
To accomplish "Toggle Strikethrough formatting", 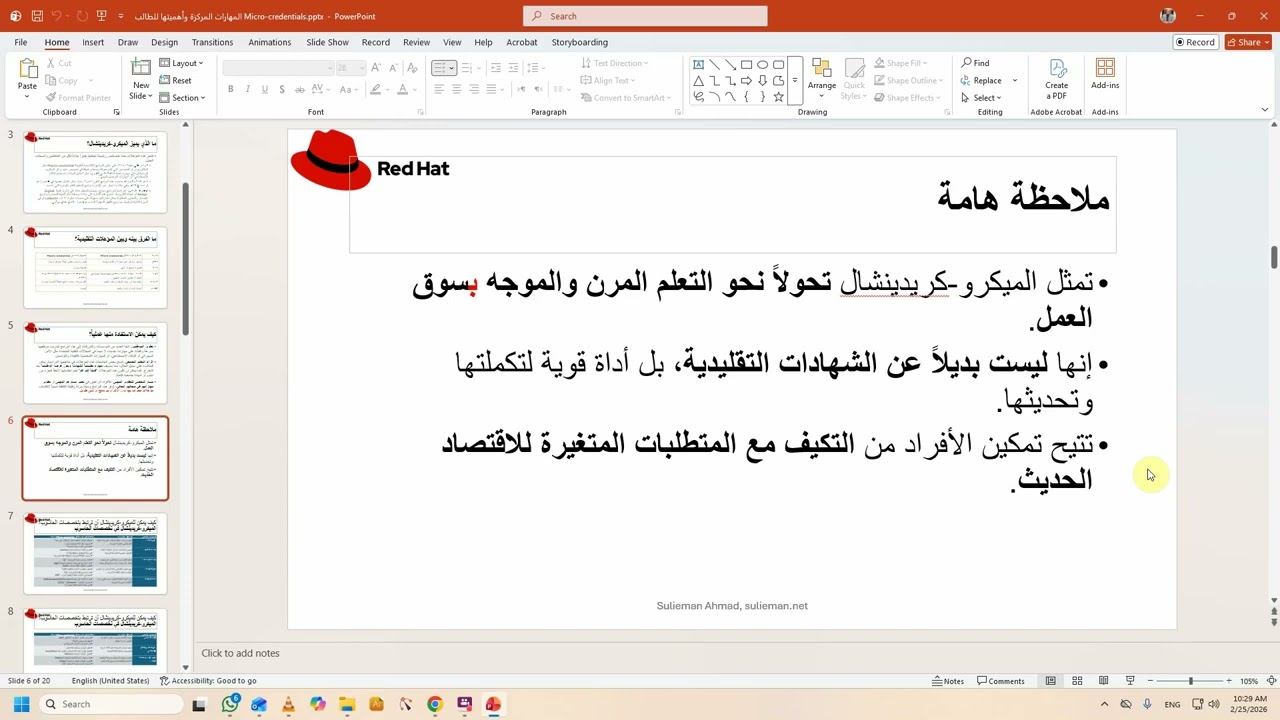I will [299, 89].
